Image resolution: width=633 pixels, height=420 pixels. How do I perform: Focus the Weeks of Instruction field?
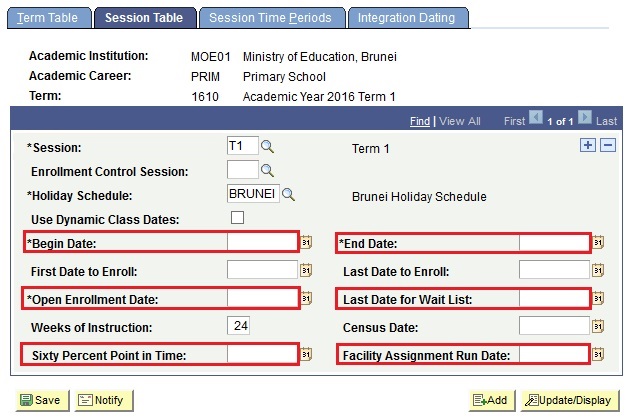(238, 326)
